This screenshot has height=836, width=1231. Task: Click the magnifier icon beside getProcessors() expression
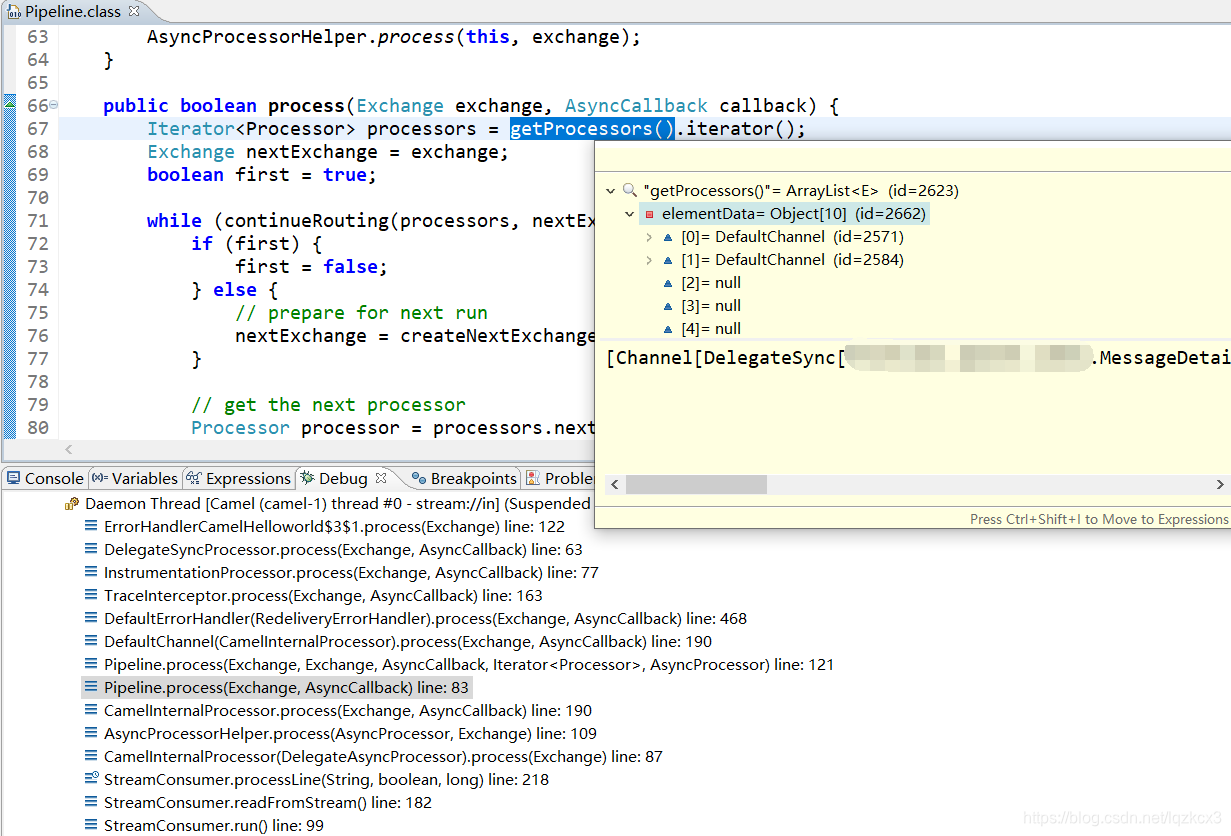coord(630,190)
